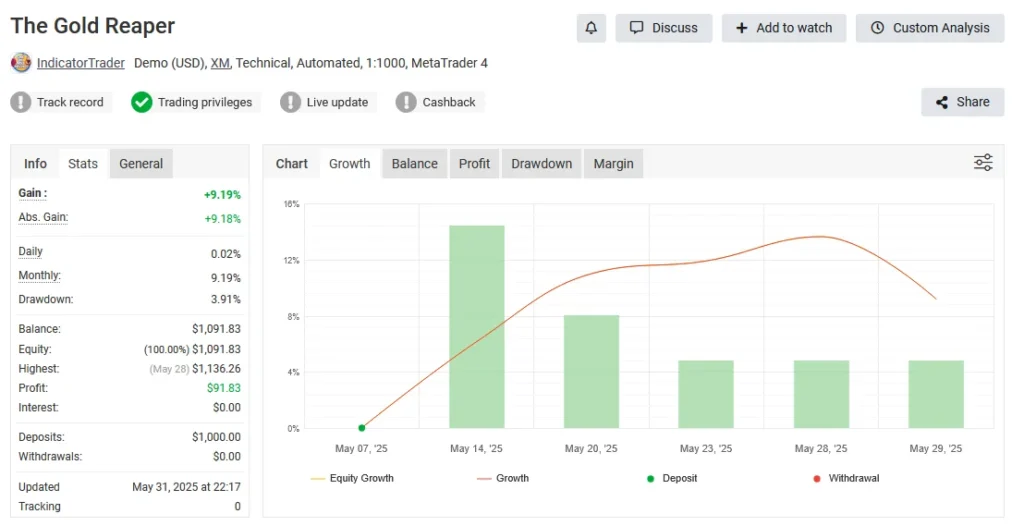Click the Live update label
The width and height of the screenshot is (1024, 526).
[x=338, y=102]
